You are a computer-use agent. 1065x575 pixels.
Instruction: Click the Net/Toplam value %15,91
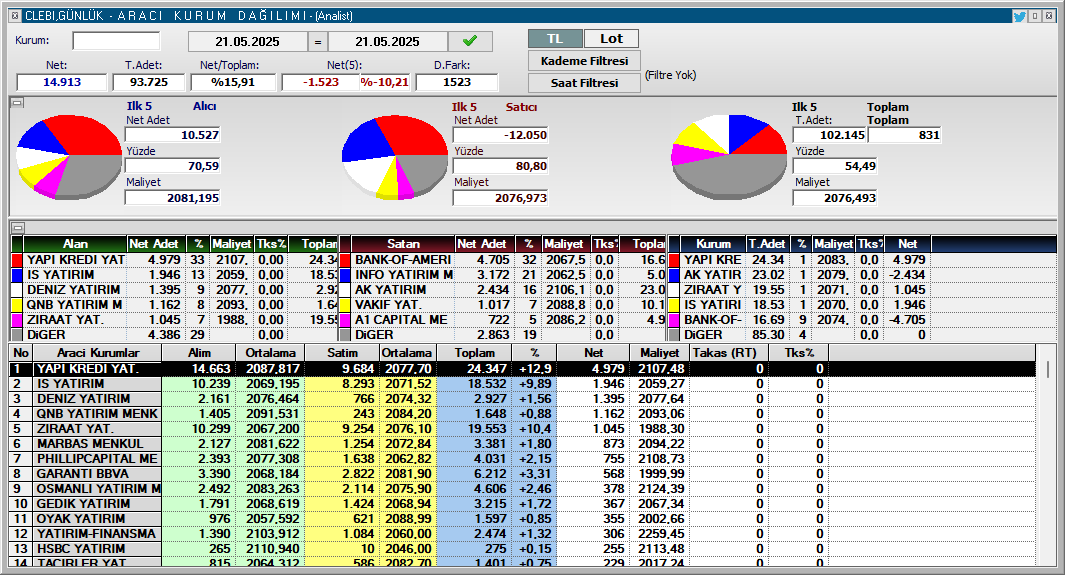click(233, 82)
